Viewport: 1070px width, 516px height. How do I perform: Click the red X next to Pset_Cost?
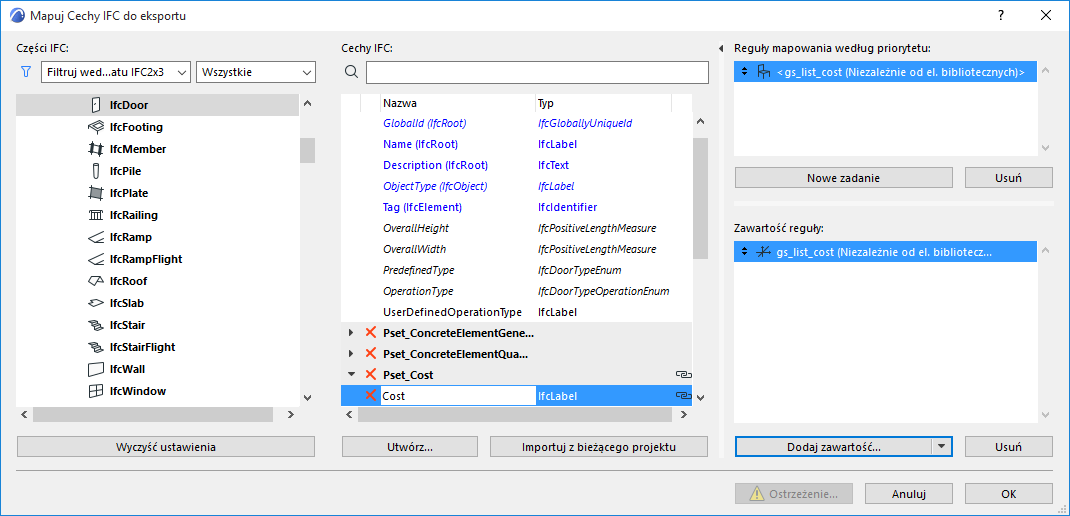pyautogui.click(x=371, y=374)
